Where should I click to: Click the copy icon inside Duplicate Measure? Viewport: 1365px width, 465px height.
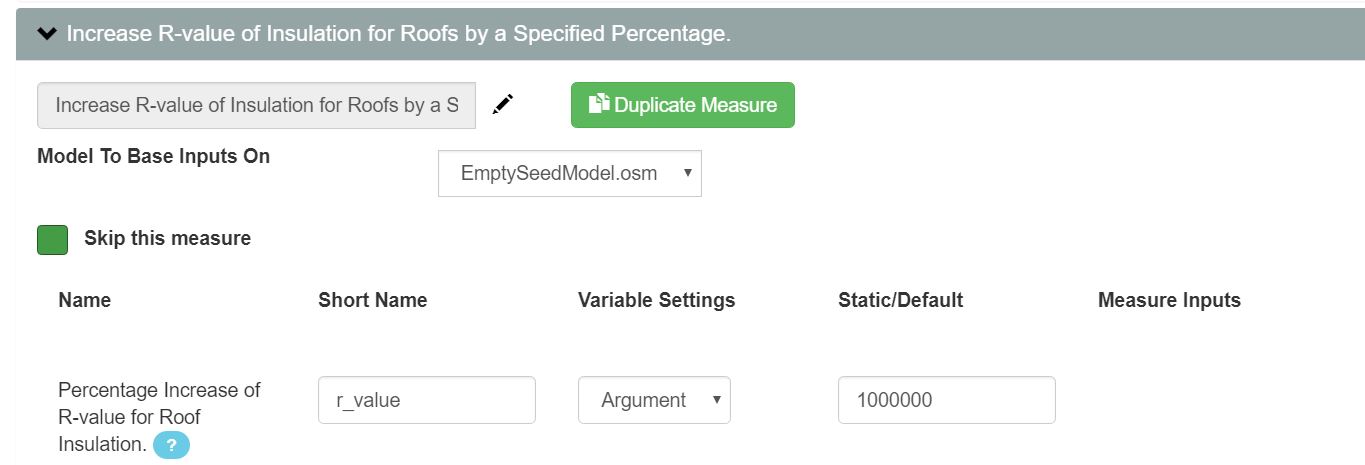[599, 103]
